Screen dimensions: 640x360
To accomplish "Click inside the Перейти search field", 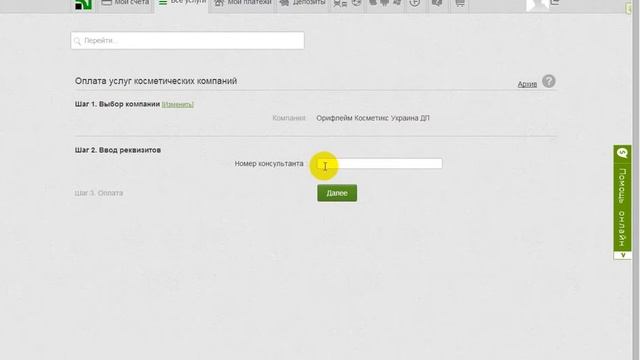I will tap(187, 40).
